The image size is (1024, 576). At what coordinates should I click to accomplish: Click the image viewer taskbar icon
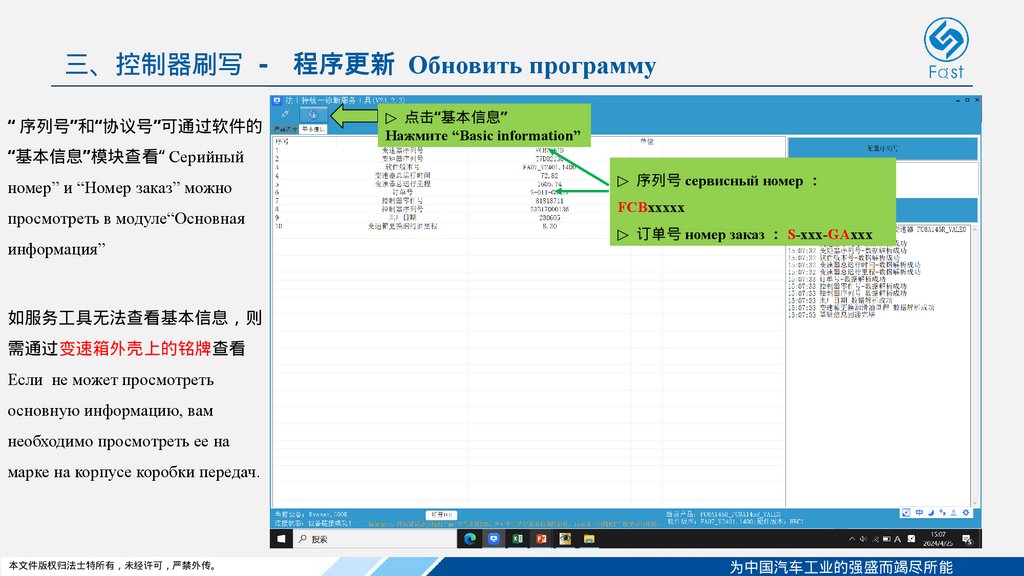tap(565, 539)
